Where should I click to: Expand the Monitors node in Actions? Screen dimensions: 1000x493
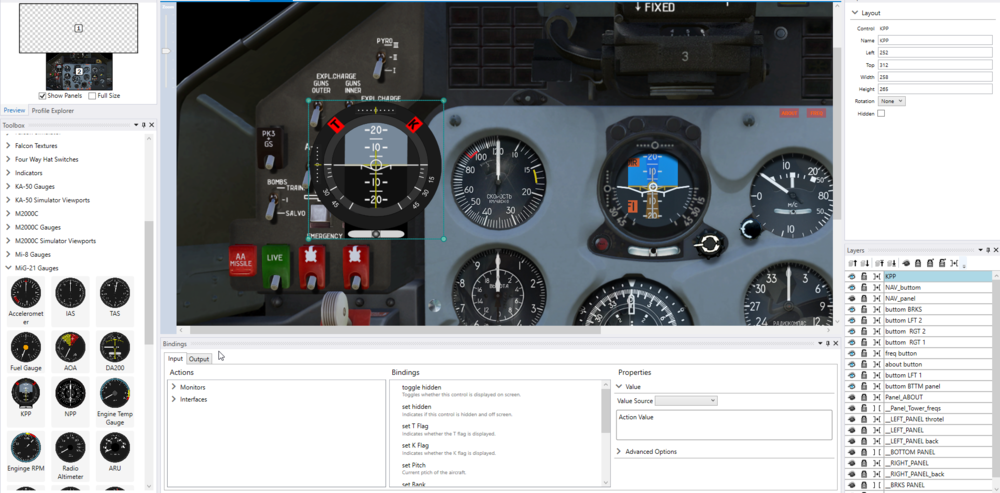173,387
